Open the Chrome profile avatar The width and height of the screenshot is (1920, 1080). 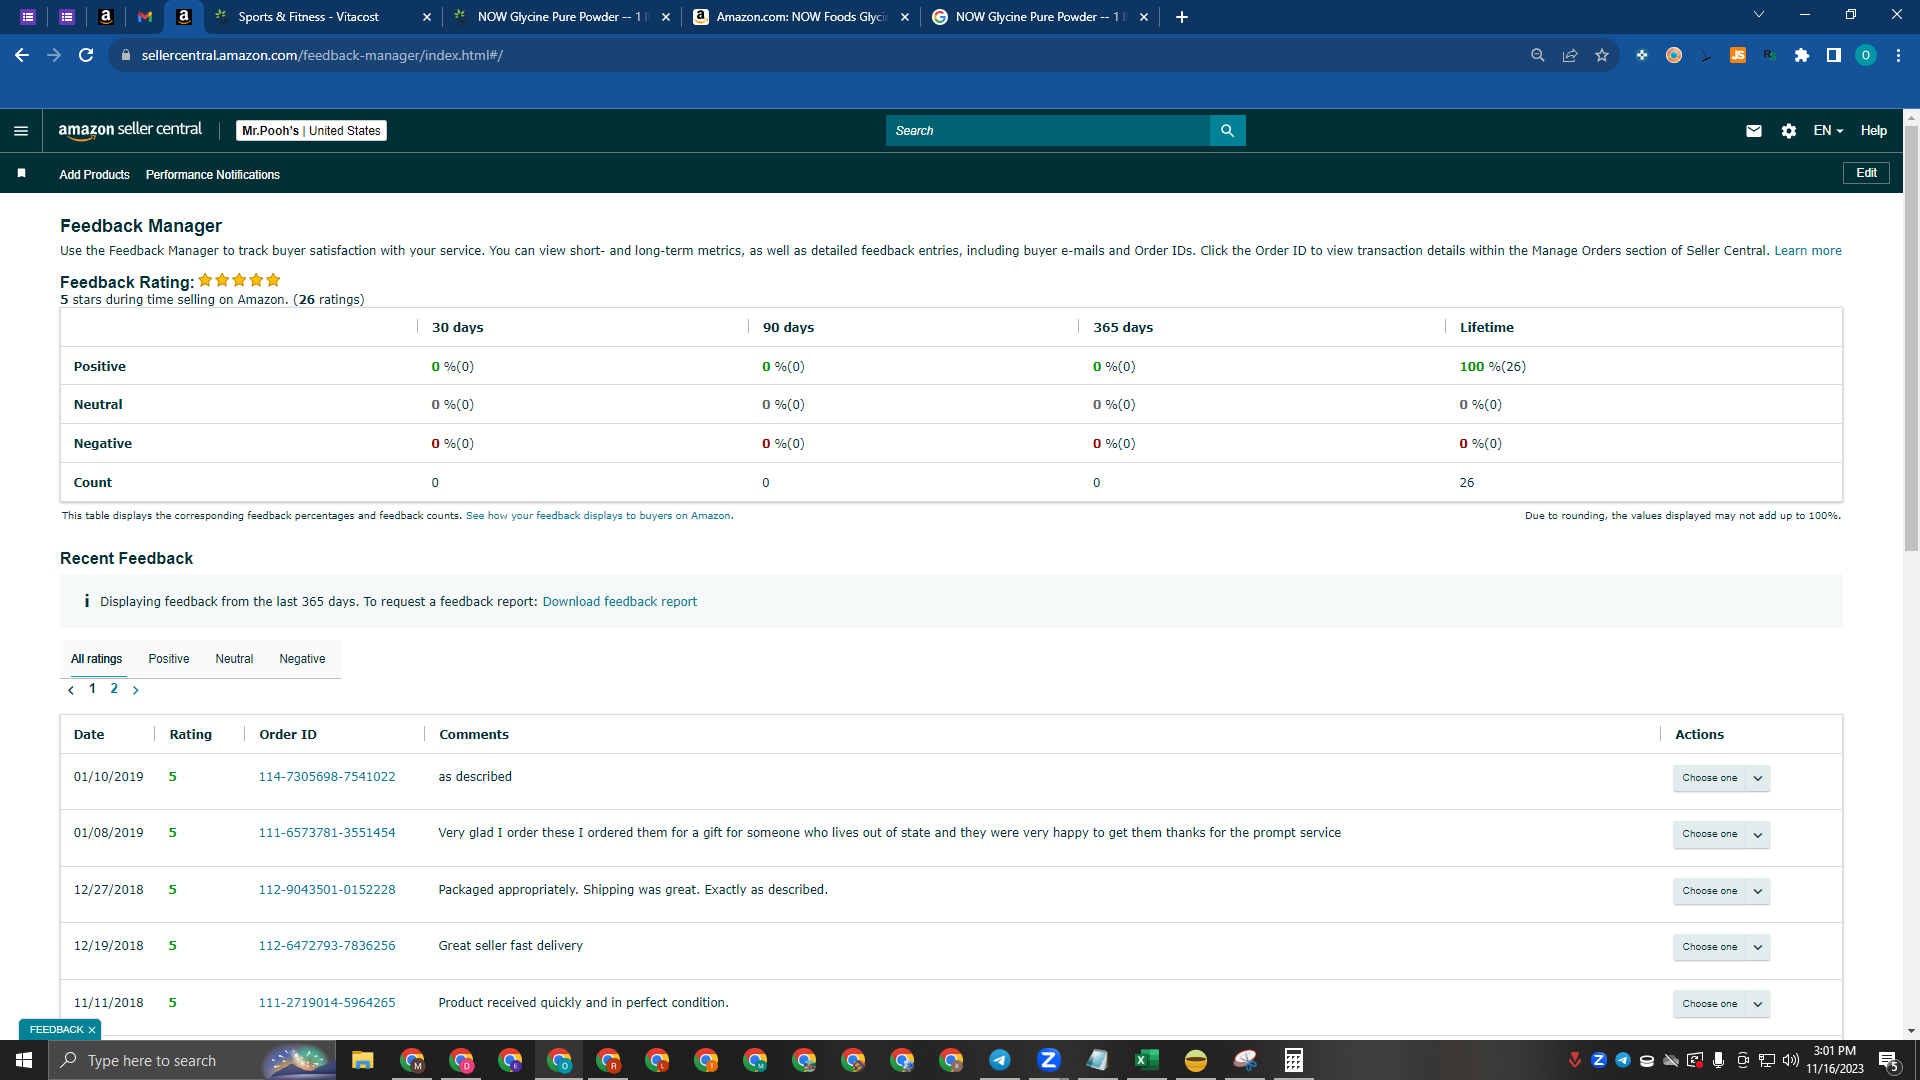[1866, 55]
